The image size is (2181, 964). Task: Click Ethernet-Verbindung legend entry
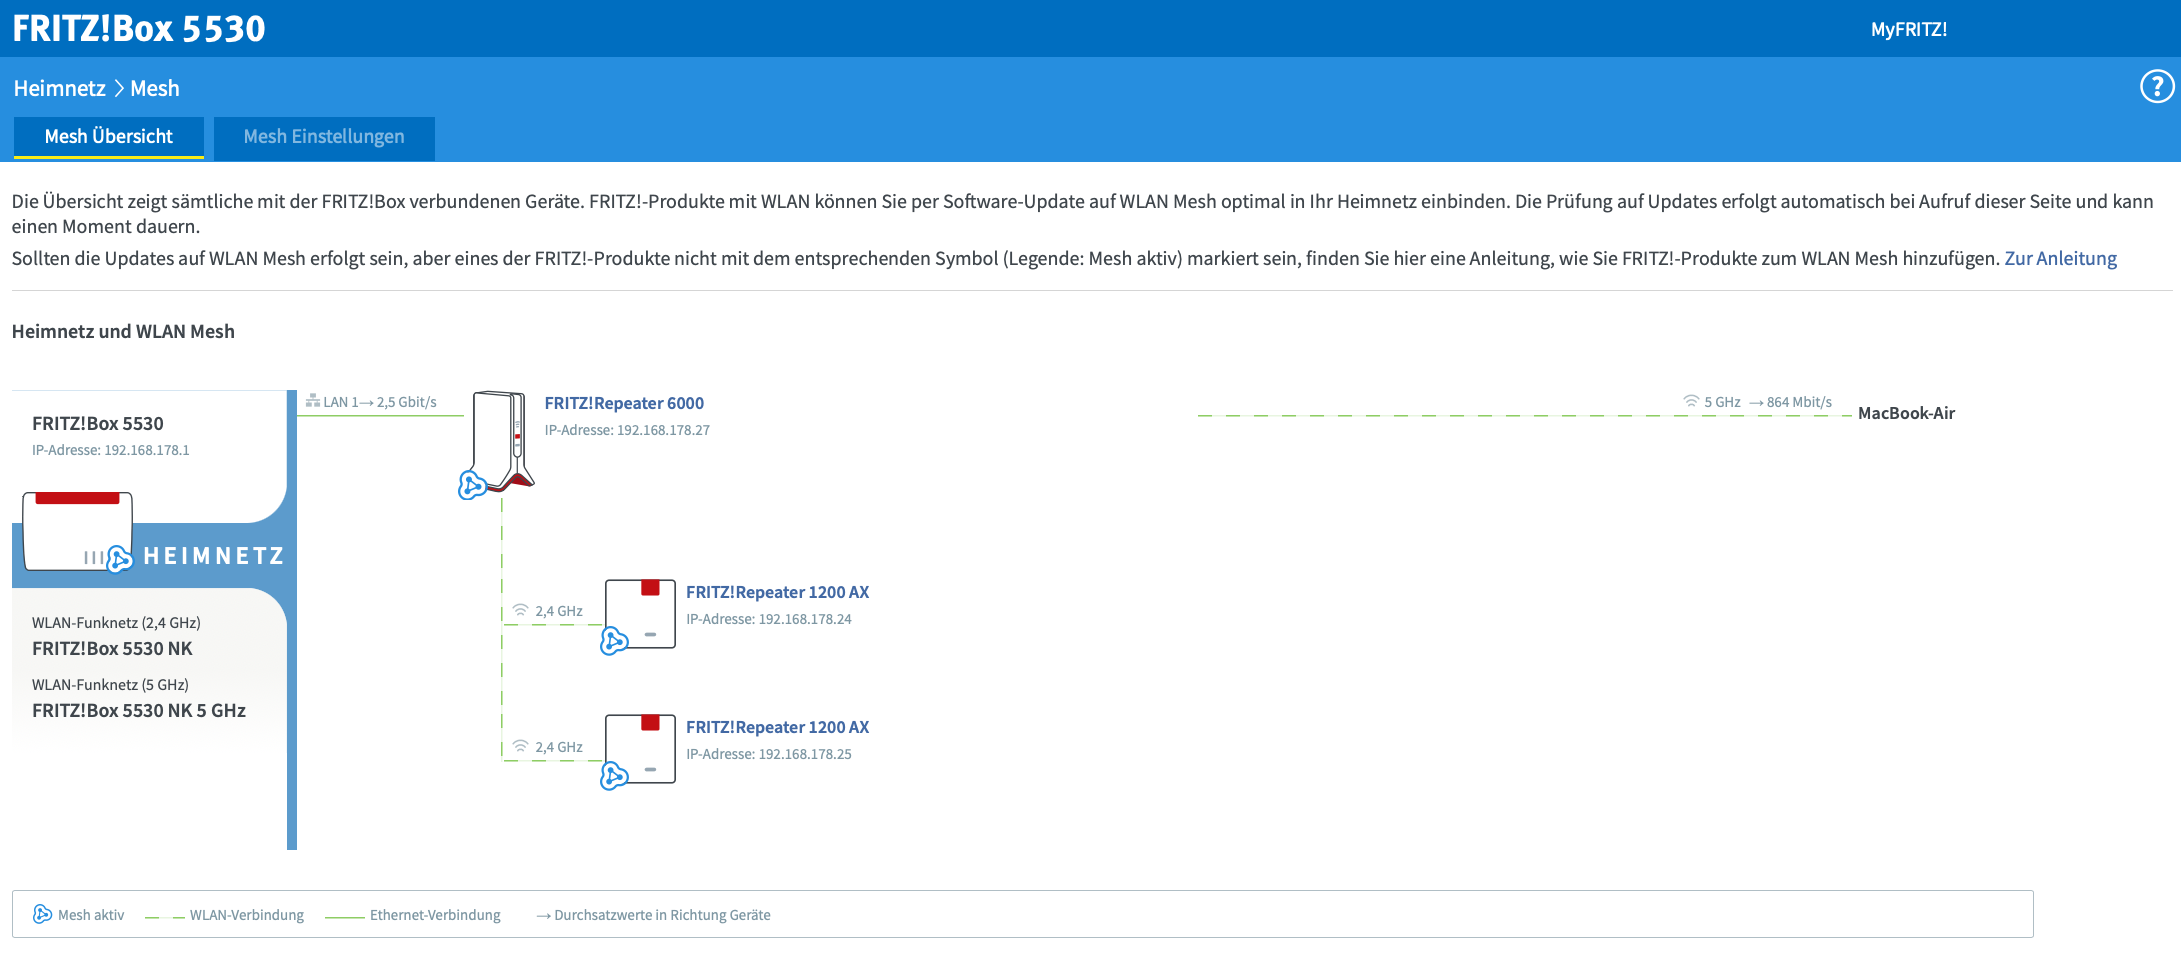coord(413,915)
